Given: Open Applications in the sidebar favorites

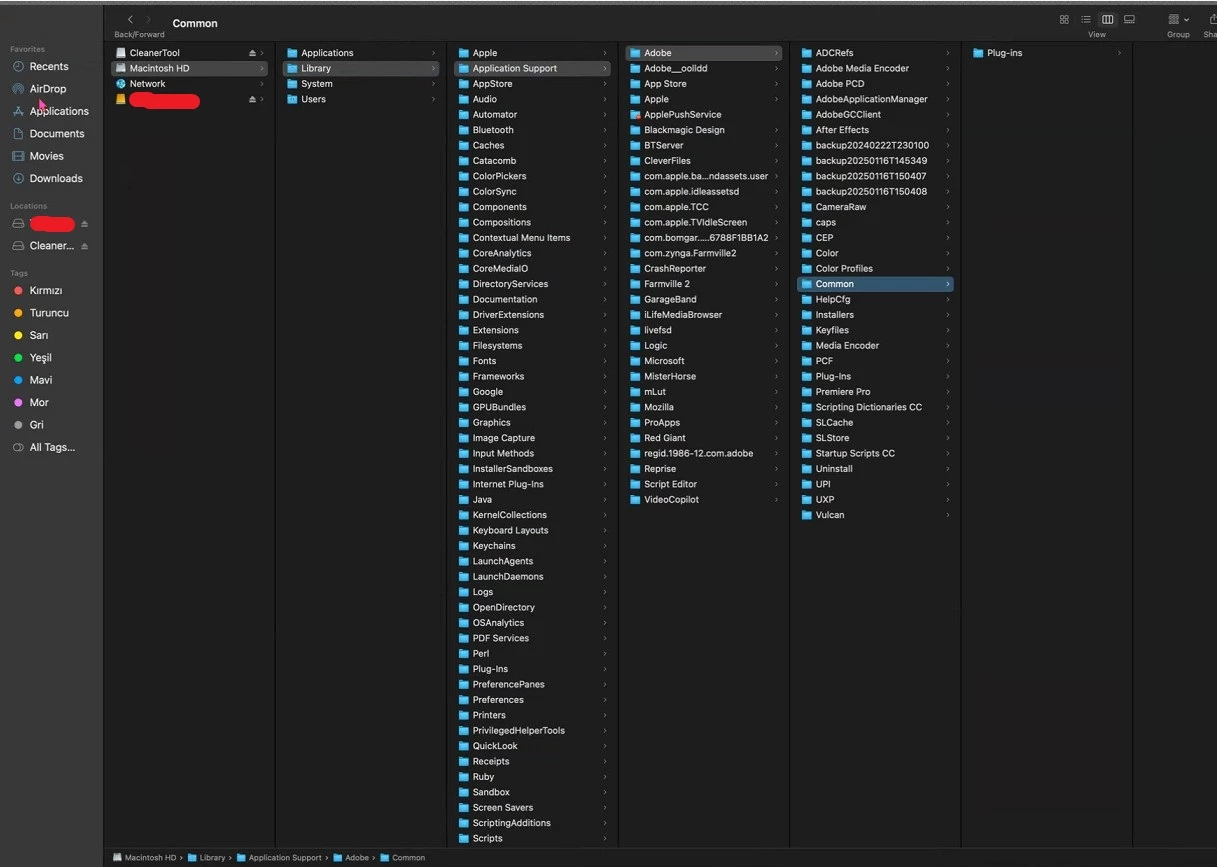Looking at the screenshot, I should tap(59, 111).
